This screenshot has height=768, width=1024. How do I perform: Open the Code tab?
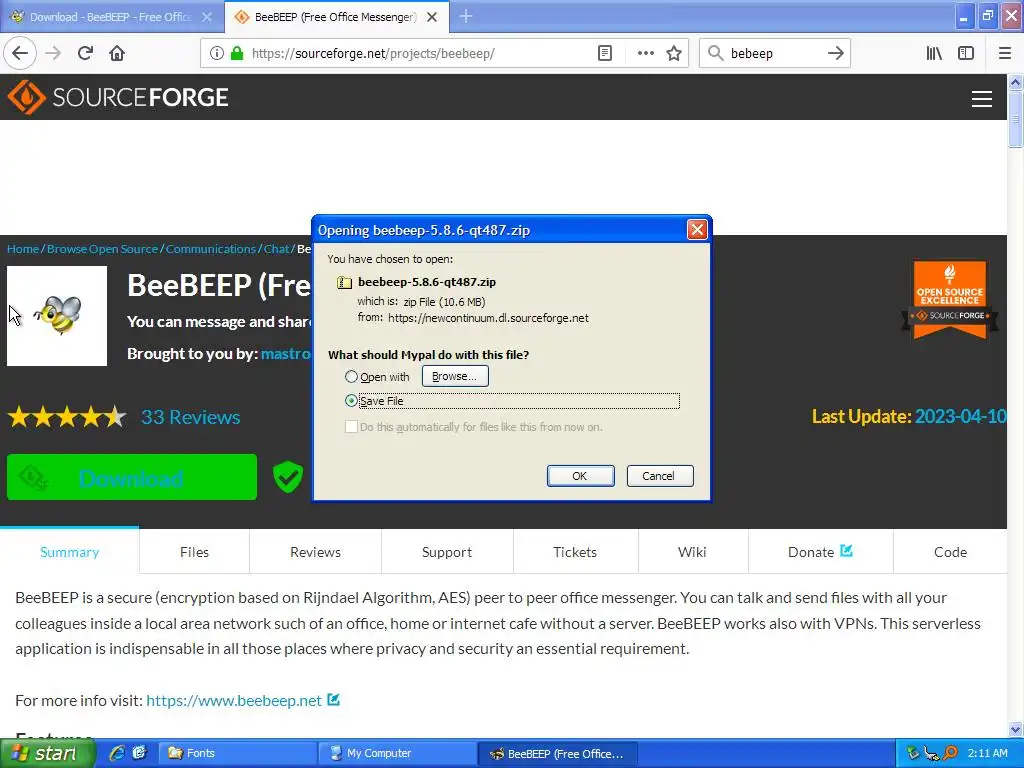pyautogui.click(x=950, y=552)
